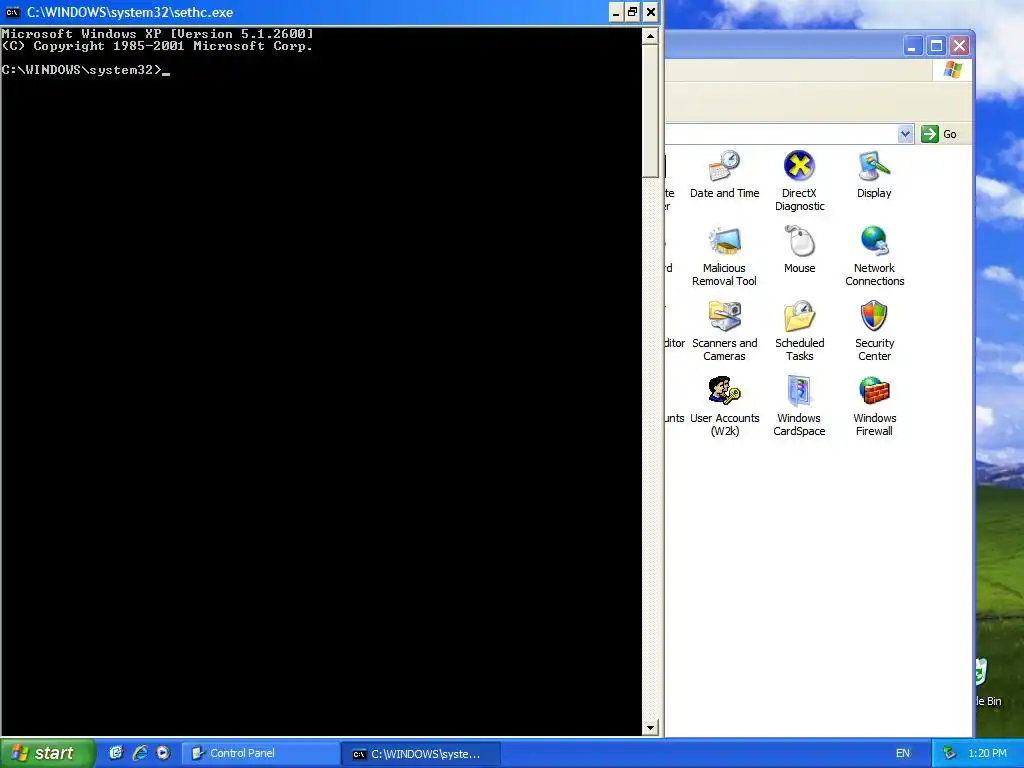Screen dimensions: 1024x768
Task: Click the command window scroll down arrow
Action: point(650,728)
